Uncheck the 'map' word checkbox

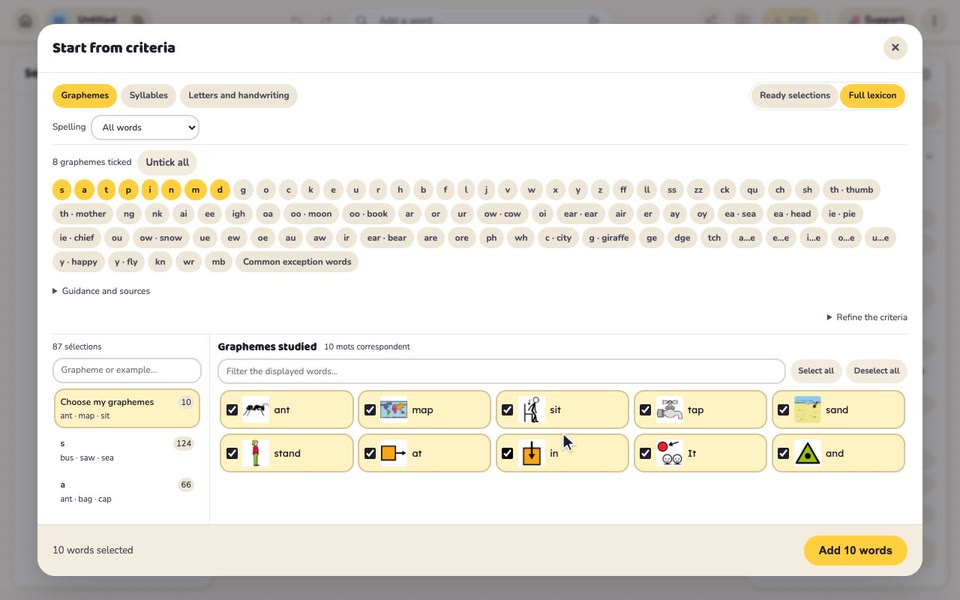pyautogui.click(x=370, y=410)
